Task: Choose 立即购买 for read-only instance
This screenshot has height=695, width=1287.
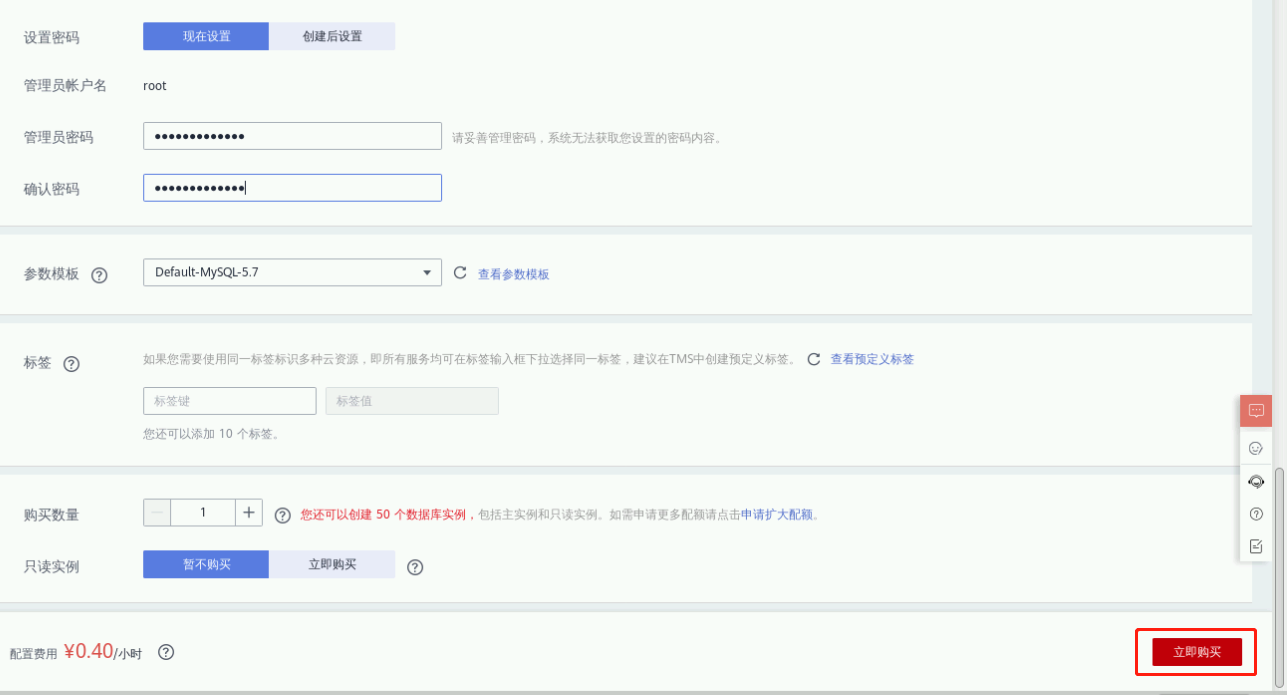Action: (x=332, y=564)
